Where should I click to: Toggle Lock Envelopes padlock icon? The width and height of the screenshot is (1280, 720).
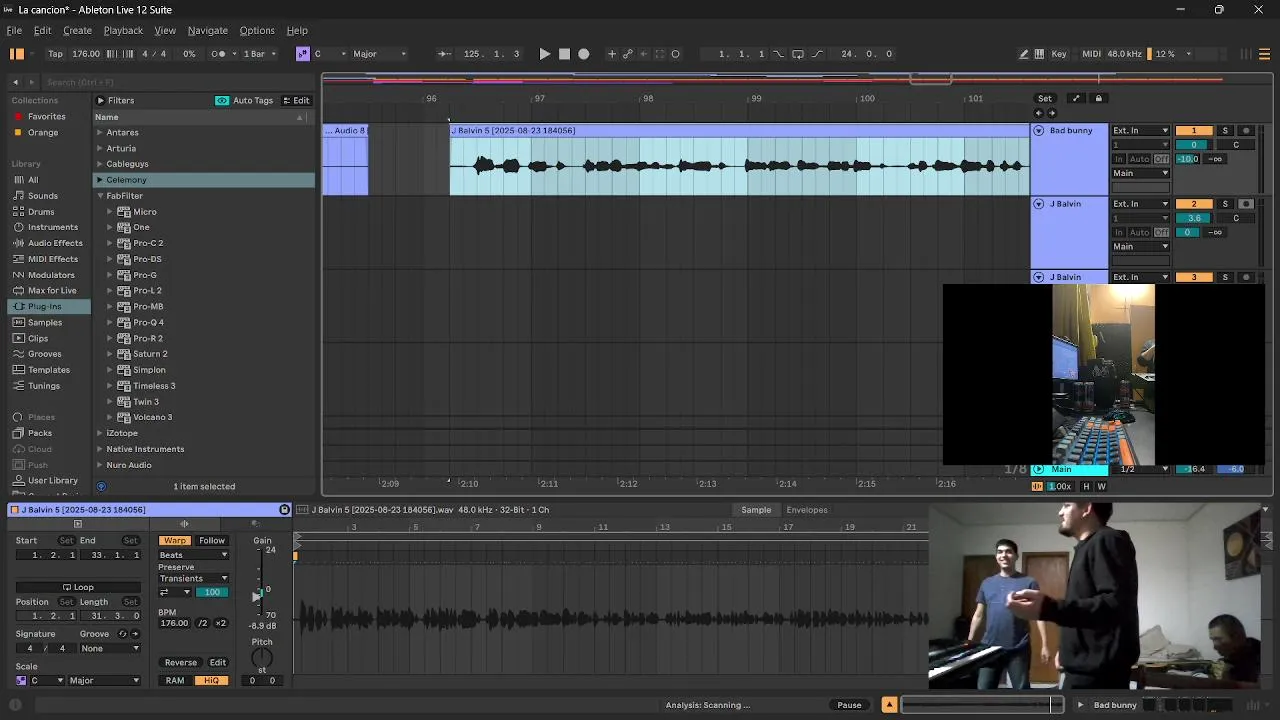click(1098, 98)
